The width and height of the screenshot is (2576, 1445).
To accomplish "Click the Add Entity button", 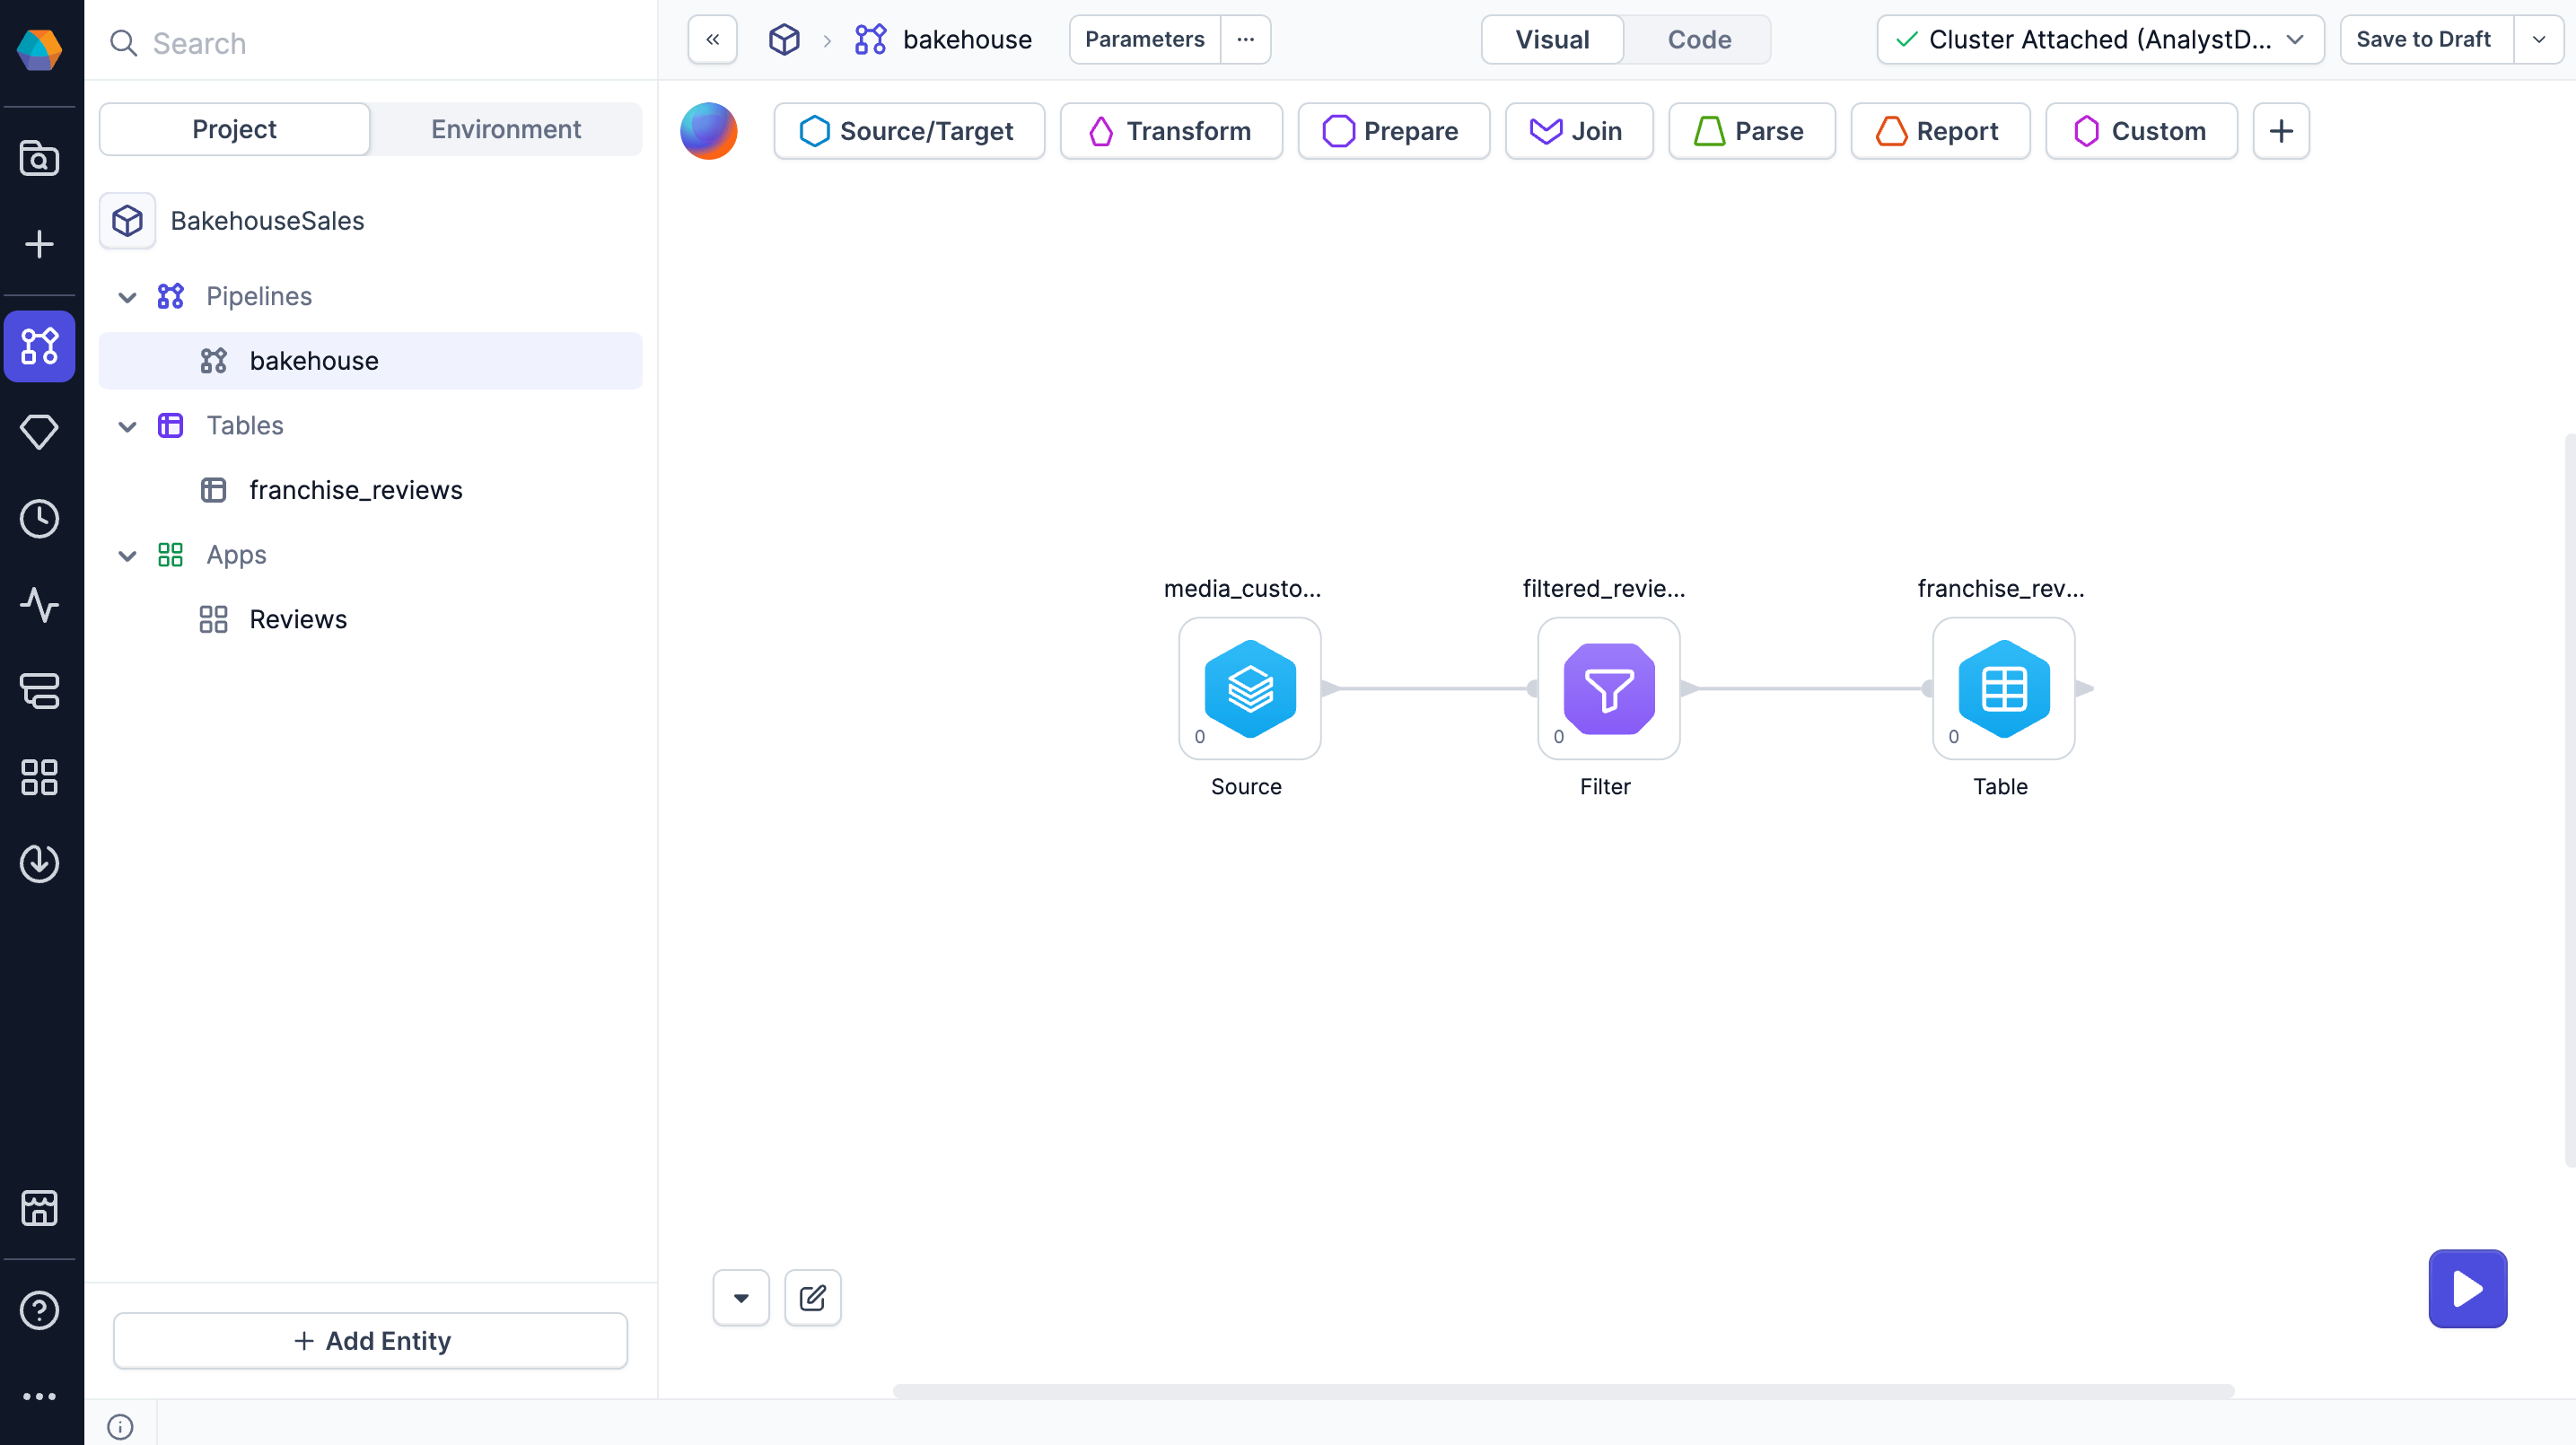I will click(369, 1340).
